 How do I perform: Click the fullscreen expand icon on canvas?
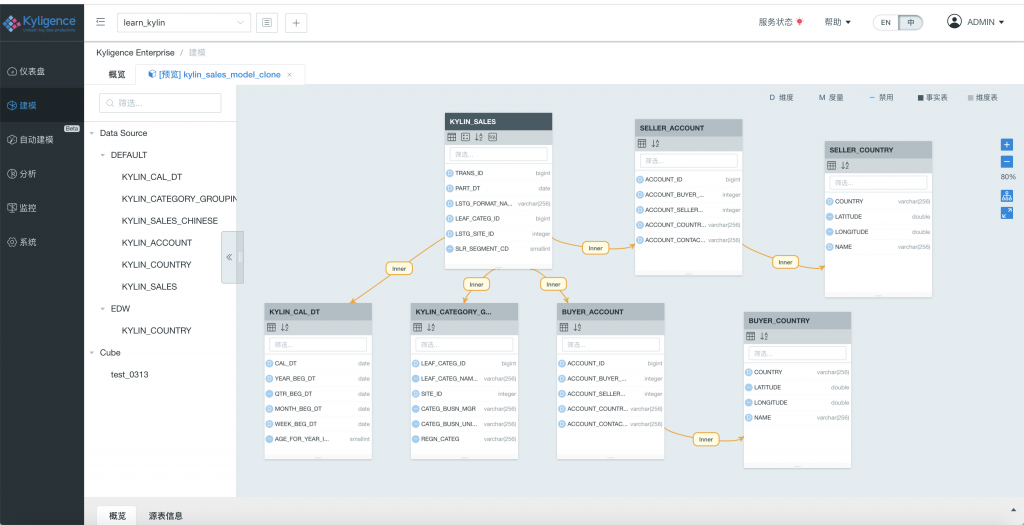click(1007, 212)
